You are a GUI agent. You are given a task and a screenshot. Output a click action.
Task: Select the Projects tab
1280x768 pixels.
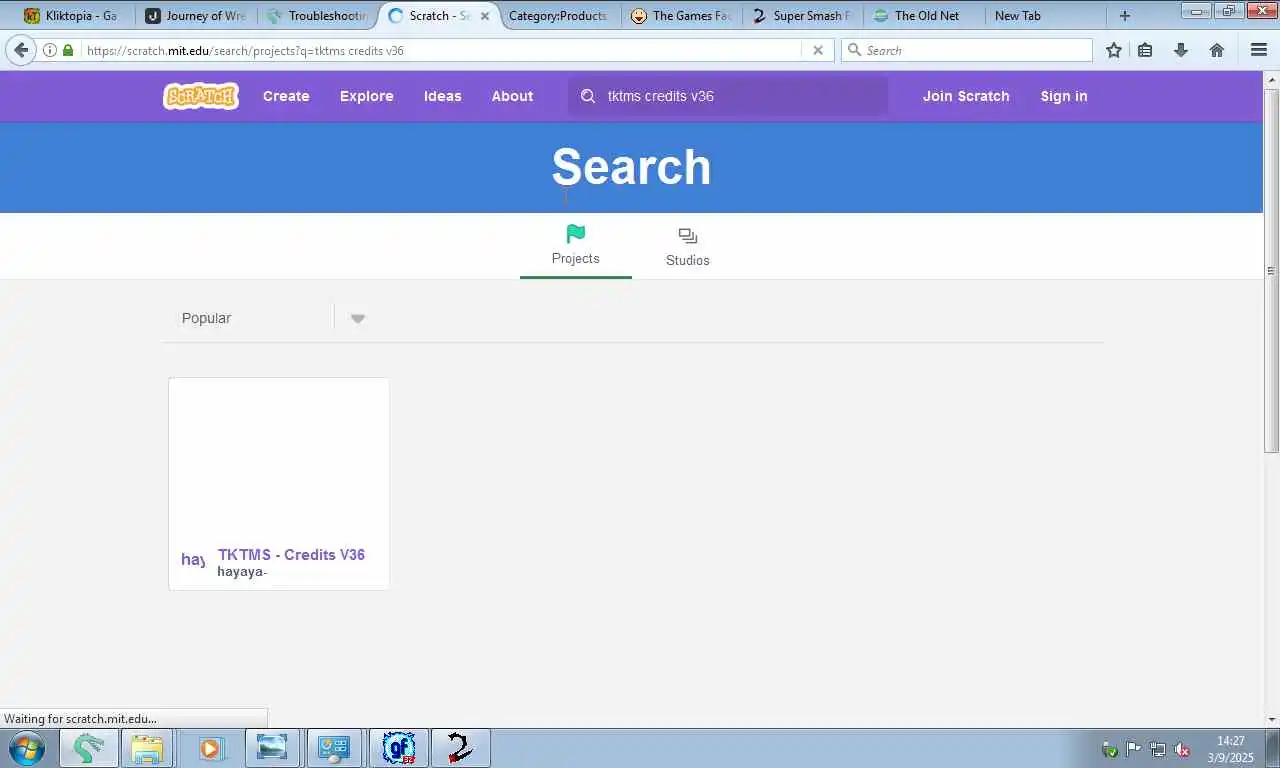(576, 246)
